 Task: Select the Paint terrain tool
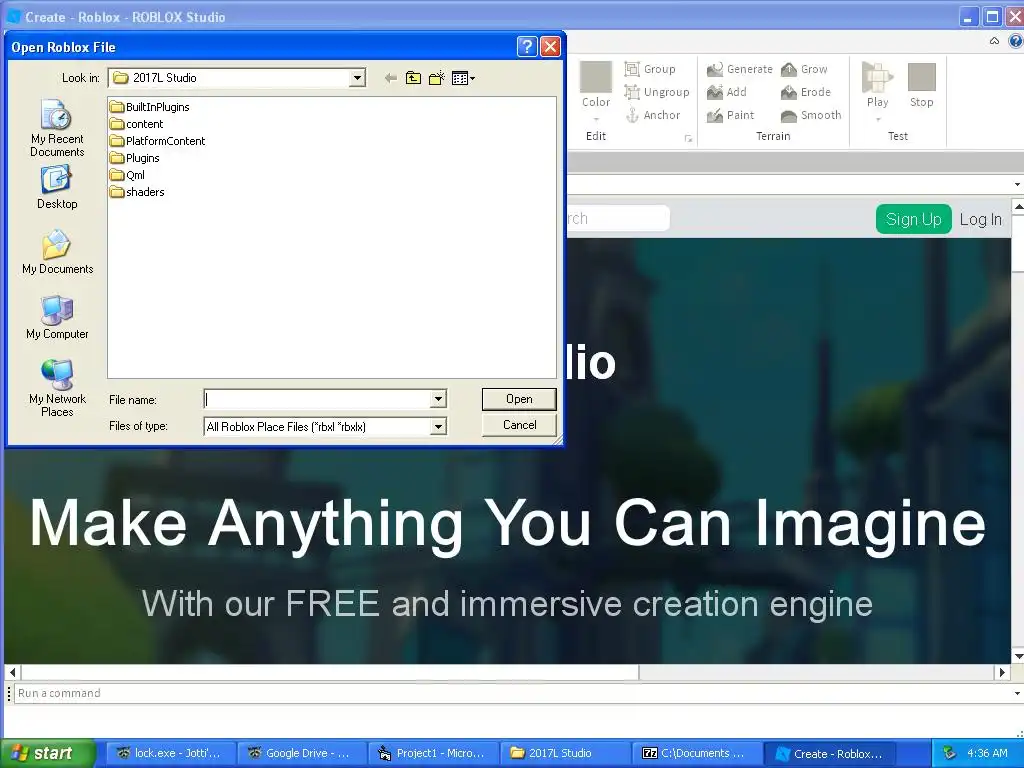tap(731, 115)
